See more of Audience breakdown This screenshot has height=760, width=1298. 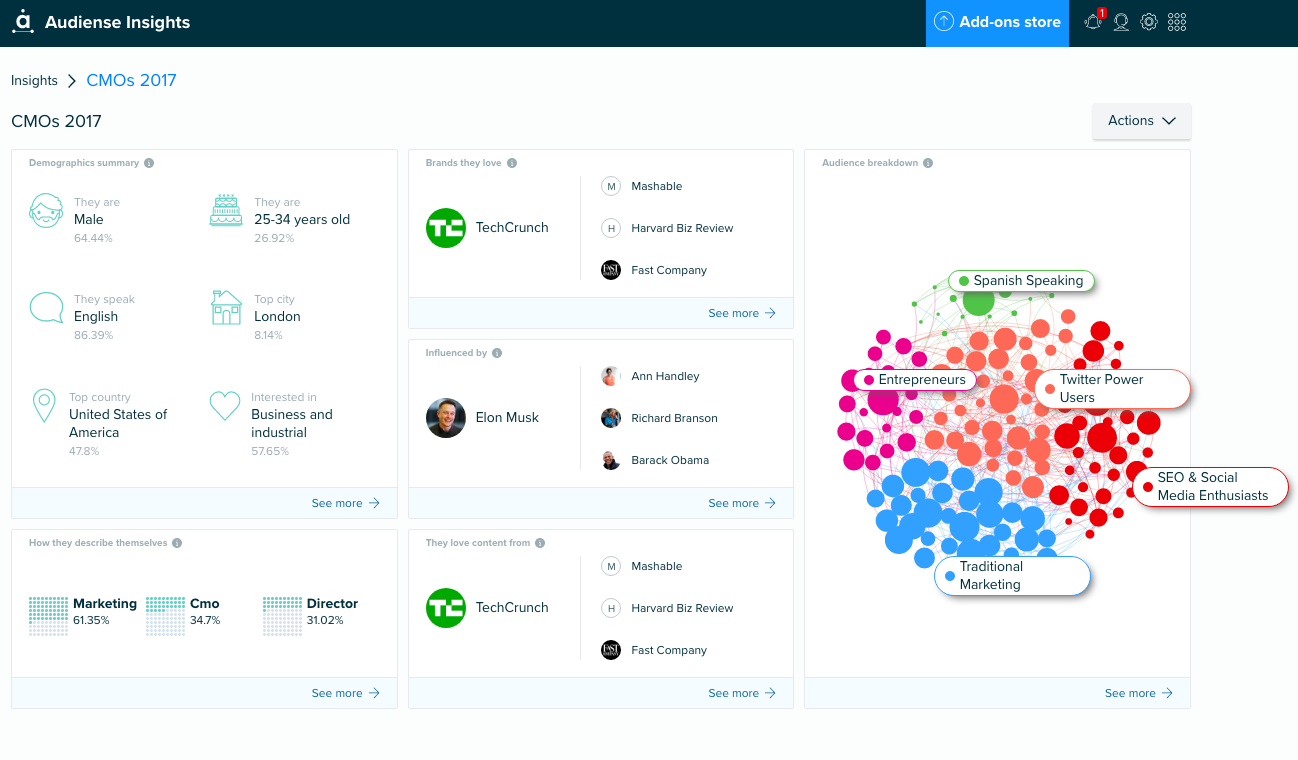pos(1138,693)
